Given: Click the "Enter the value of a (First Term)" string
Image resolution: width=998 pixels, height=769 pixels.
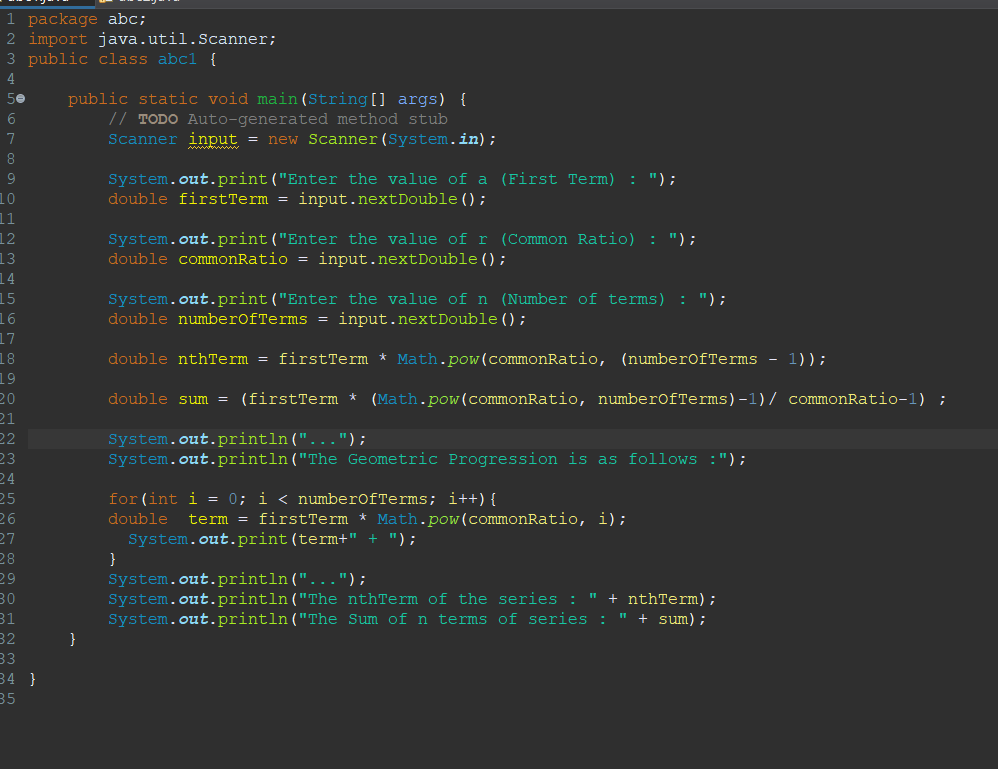Looking at the screenshot, I should (470, 179).
